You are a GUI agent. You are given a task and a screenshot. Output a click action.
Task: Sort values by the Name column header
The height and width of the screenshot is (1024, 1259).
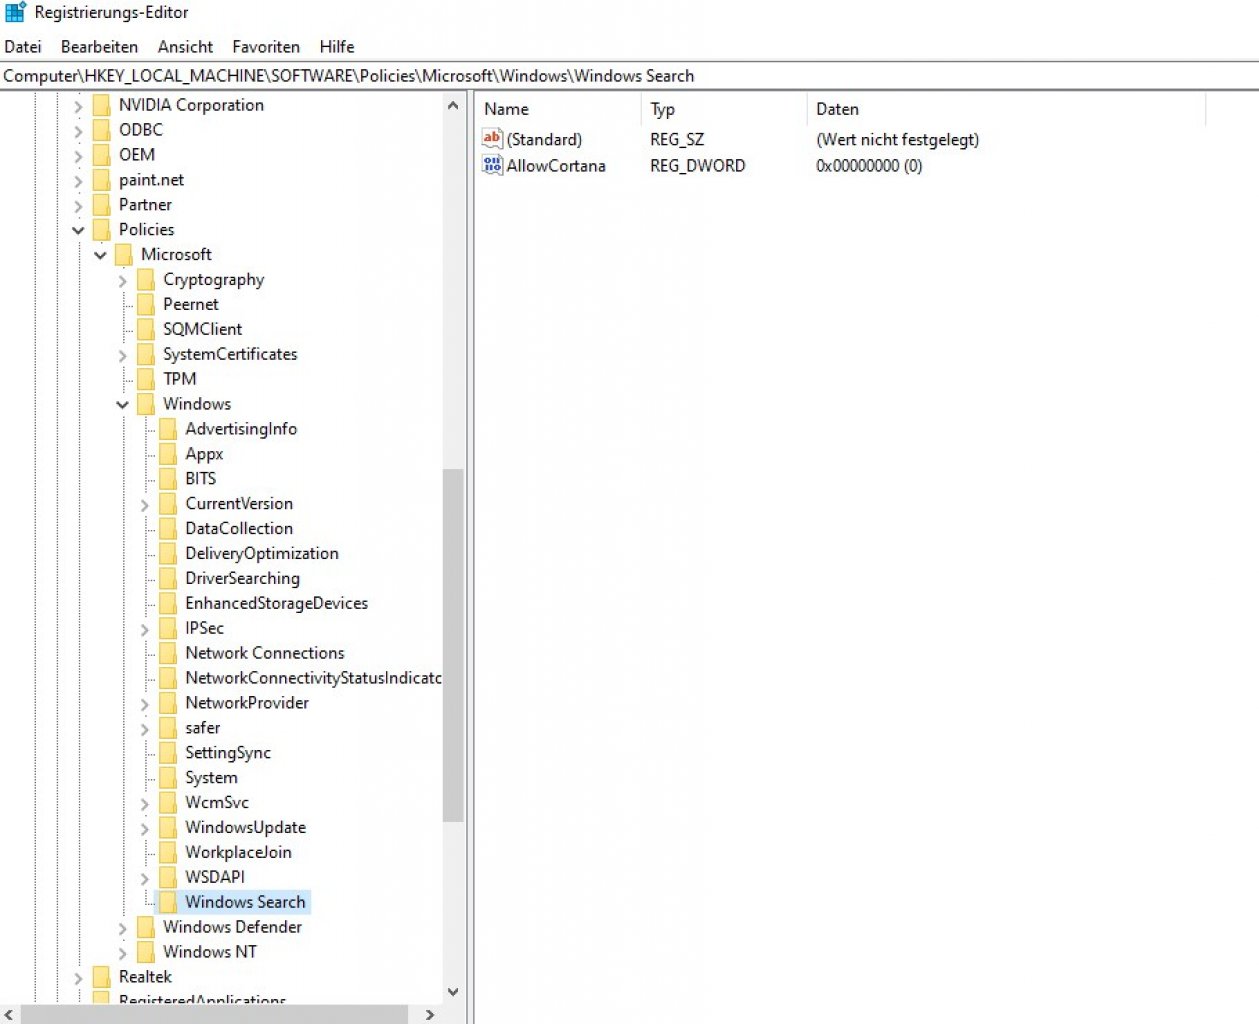(x=558, y=109)
